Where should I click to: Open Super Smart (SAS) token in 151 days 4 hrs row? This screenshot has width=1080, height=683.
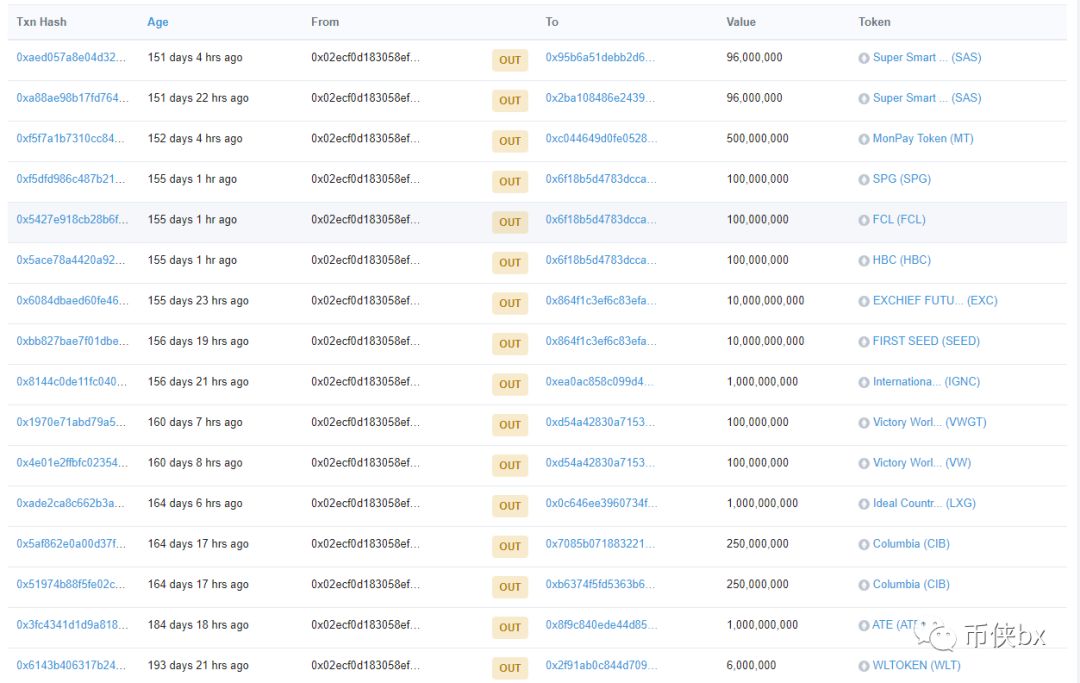point(926,58)
